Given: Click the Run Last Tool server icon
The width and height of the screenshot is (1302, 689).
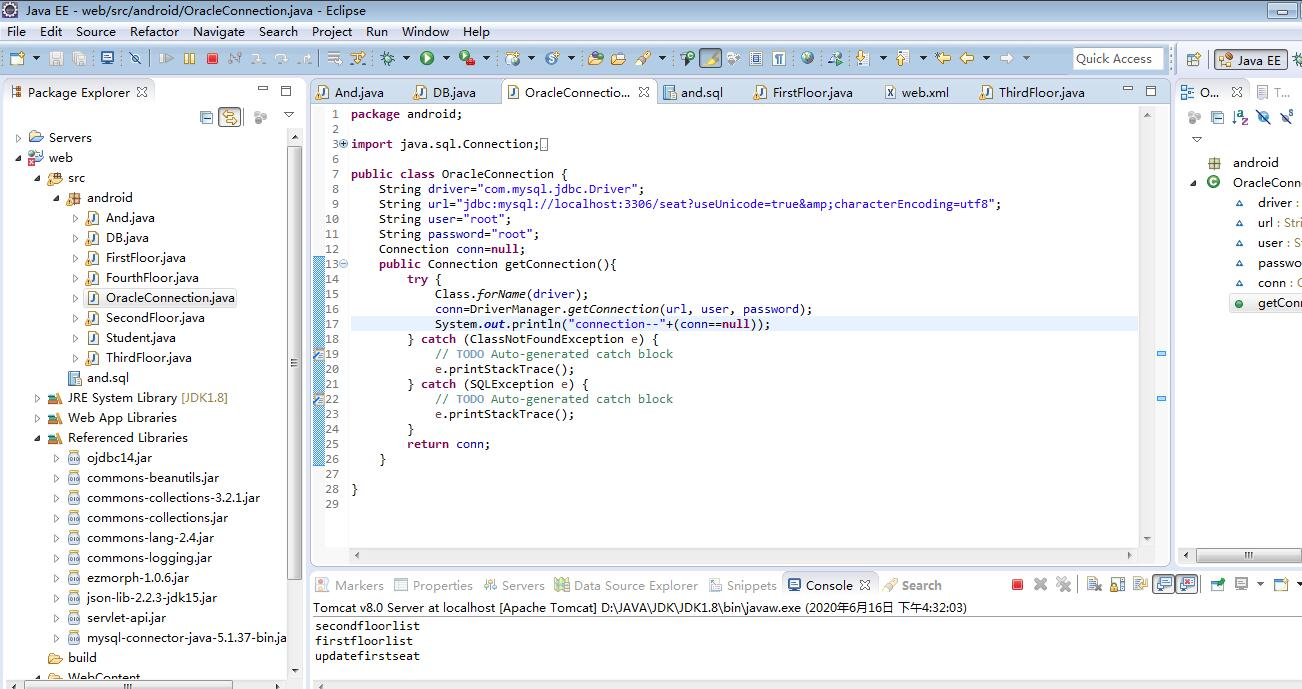Looking at the screenshot, I should 467,58.
